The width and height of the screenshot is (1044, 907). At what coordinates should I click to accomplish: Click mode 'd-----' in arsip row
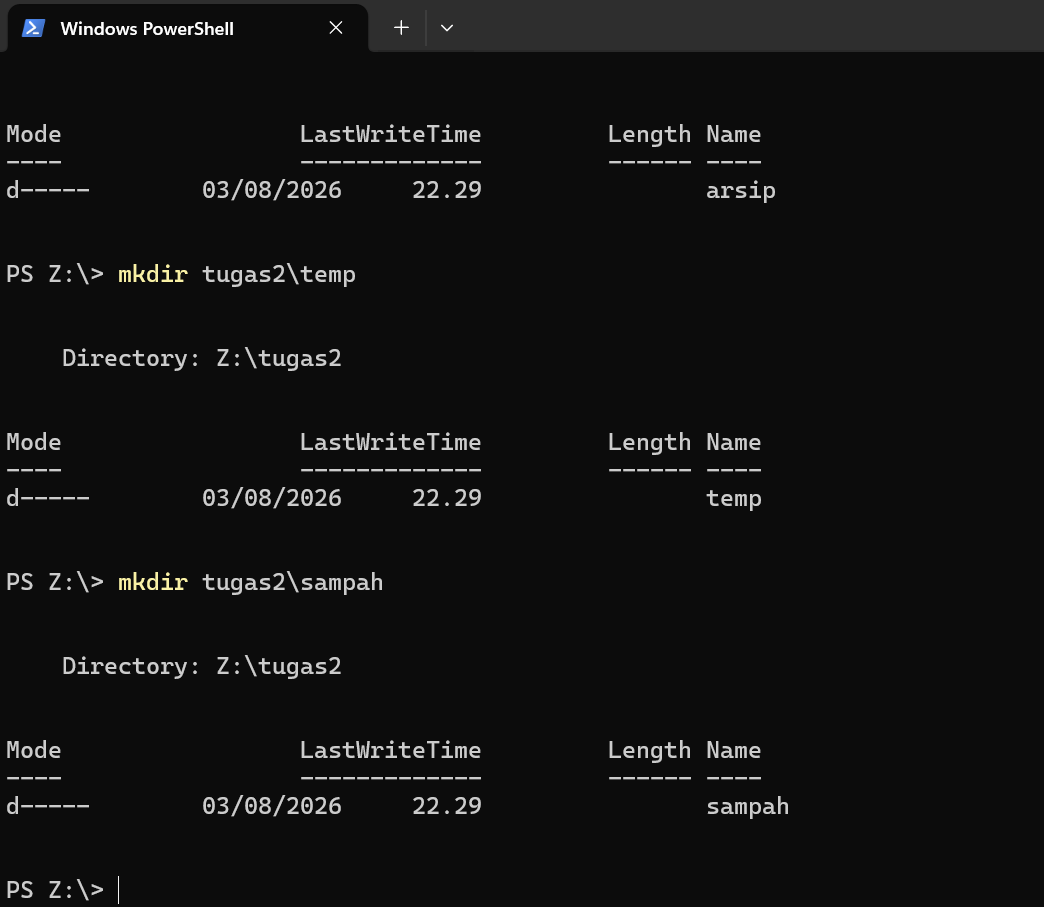pos(47,190)
